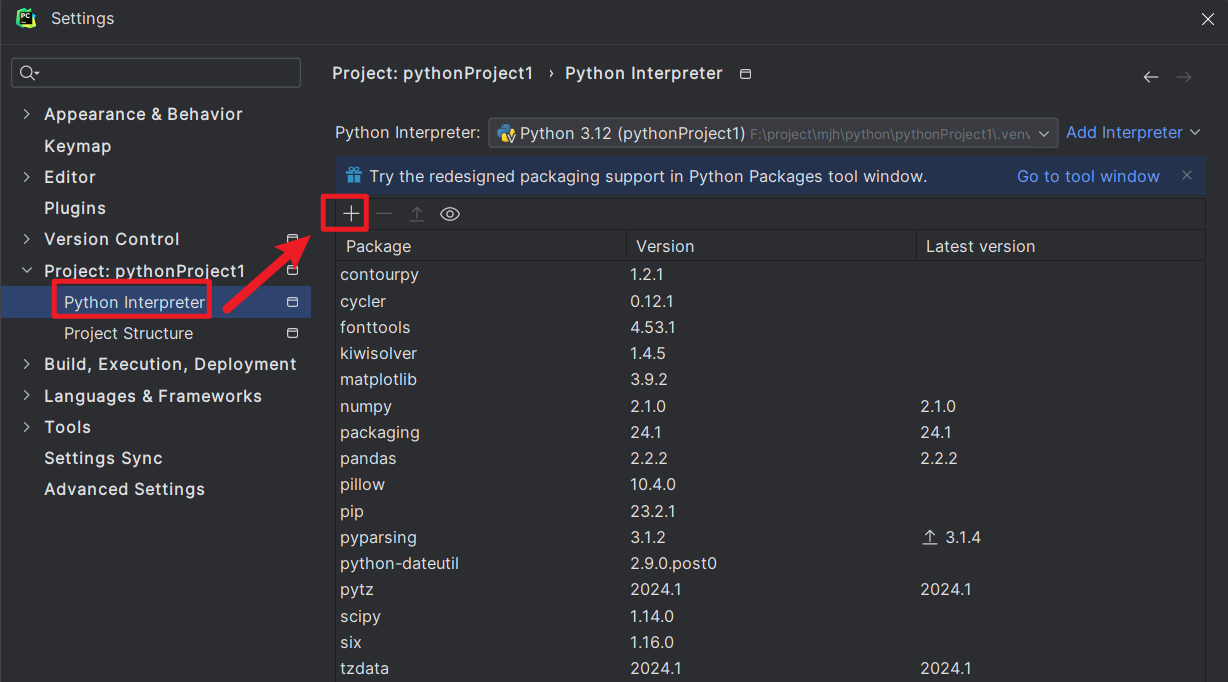1228x682 pixels.
Task: Select the pandas package row
Action: 770,458
